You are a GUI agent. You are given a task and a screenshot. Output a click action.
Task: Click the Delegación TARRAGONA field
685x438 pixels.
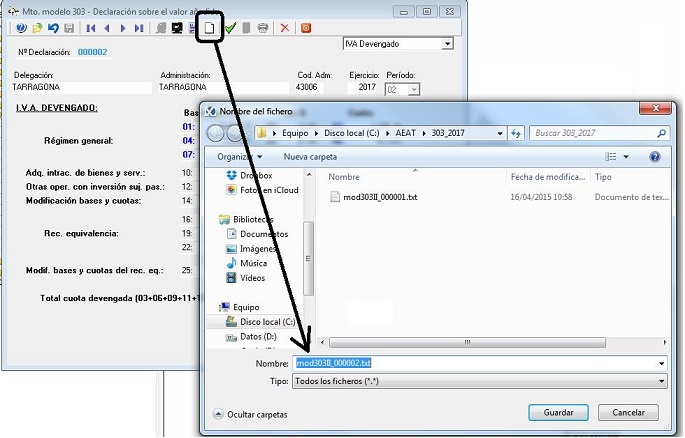pyautogui.click(x=81, y=87)
